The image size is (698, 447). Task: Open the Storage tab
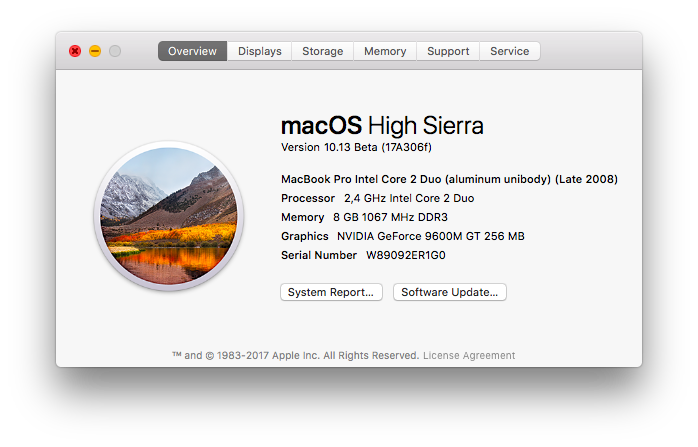click(323, 51)
